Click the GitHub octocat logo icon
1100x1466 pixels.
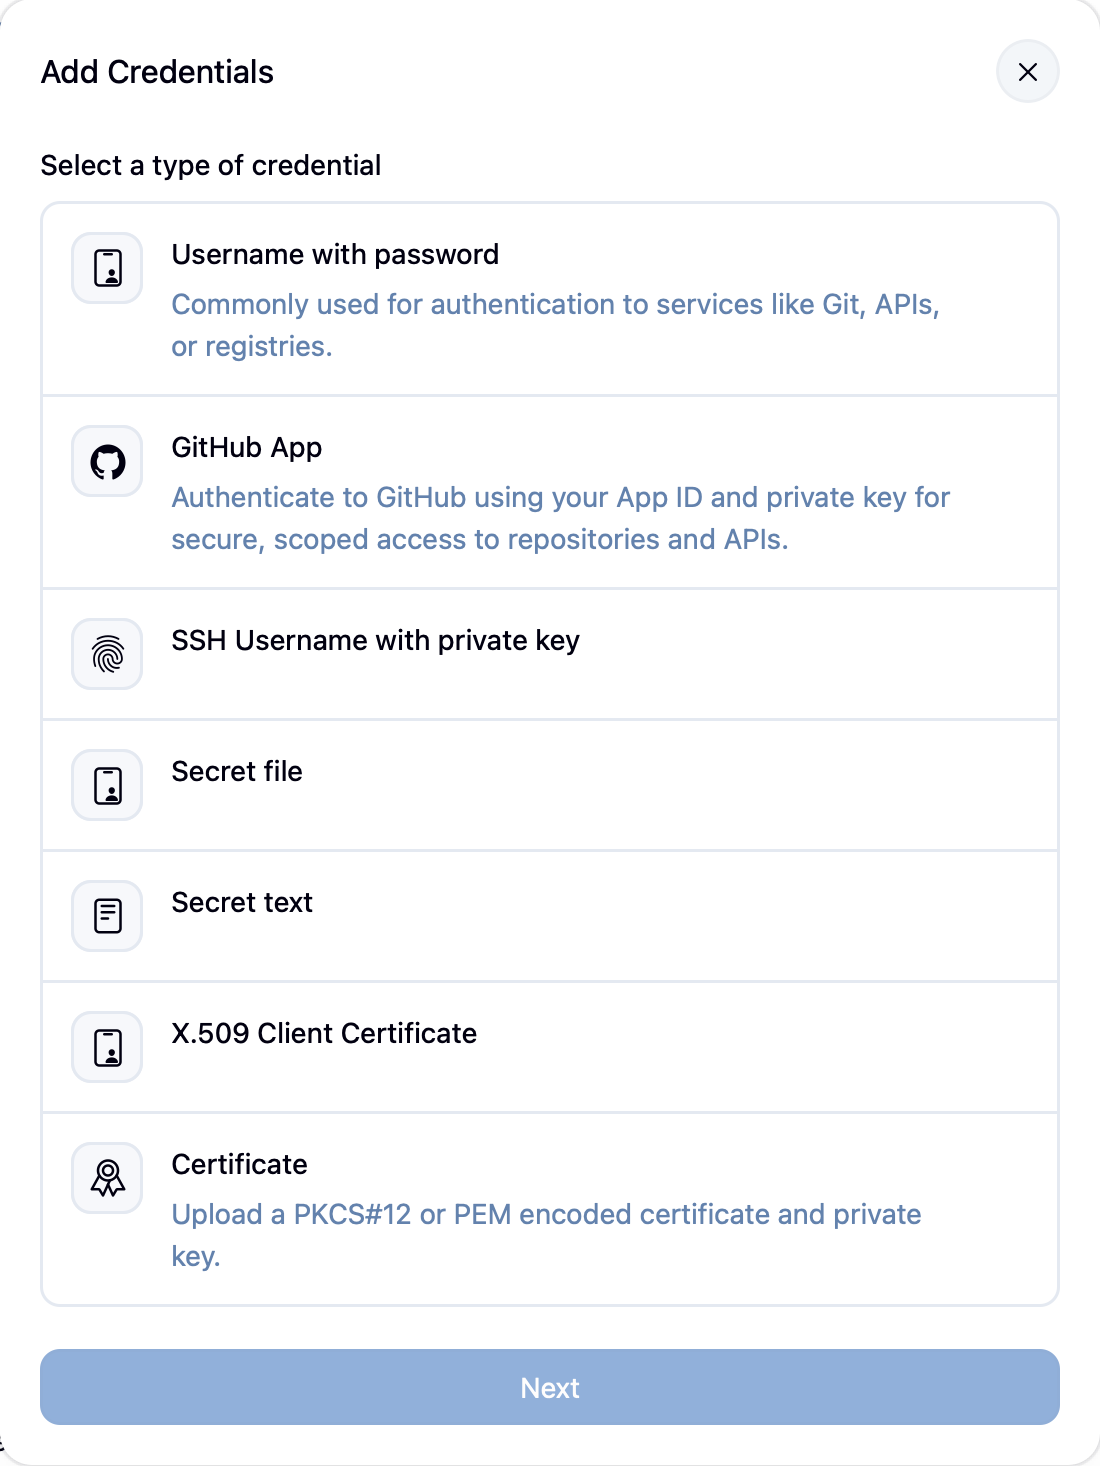[106, 461]
